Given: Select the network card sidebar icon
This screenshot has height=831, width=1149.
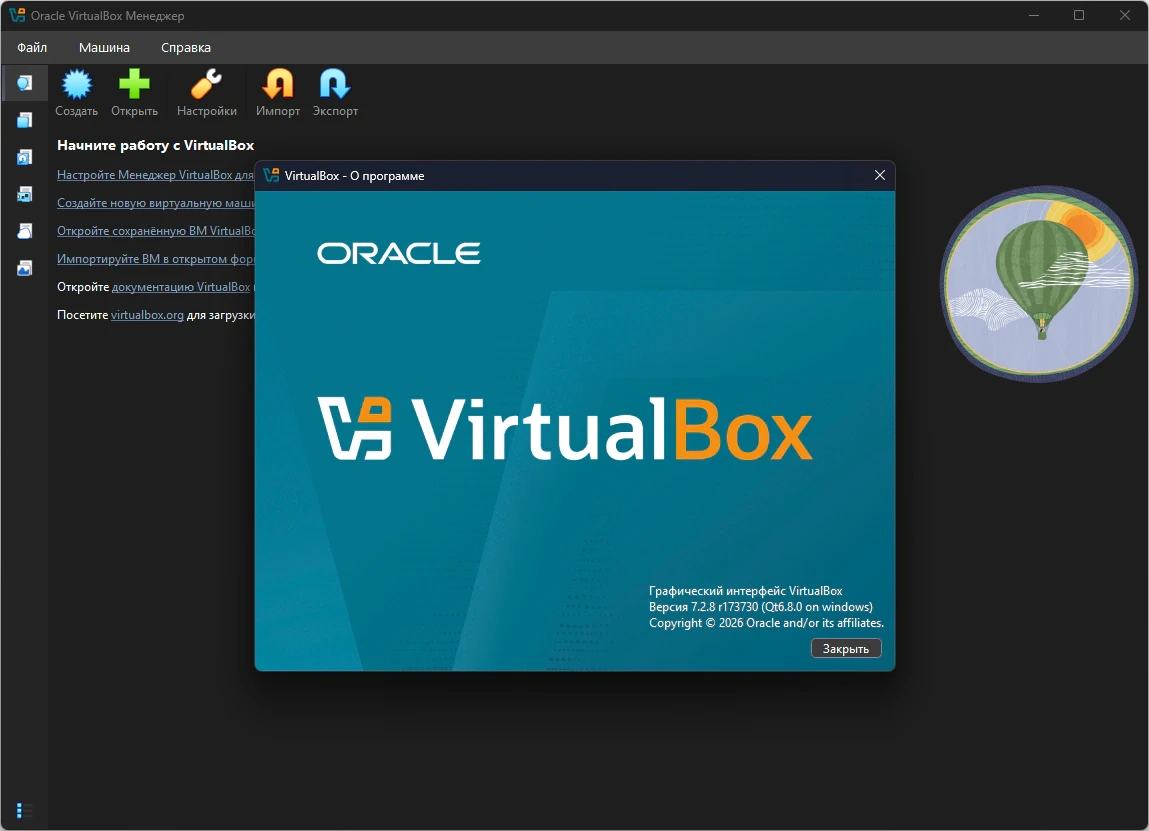Looking at the screenshot, I should pos(25,194).
